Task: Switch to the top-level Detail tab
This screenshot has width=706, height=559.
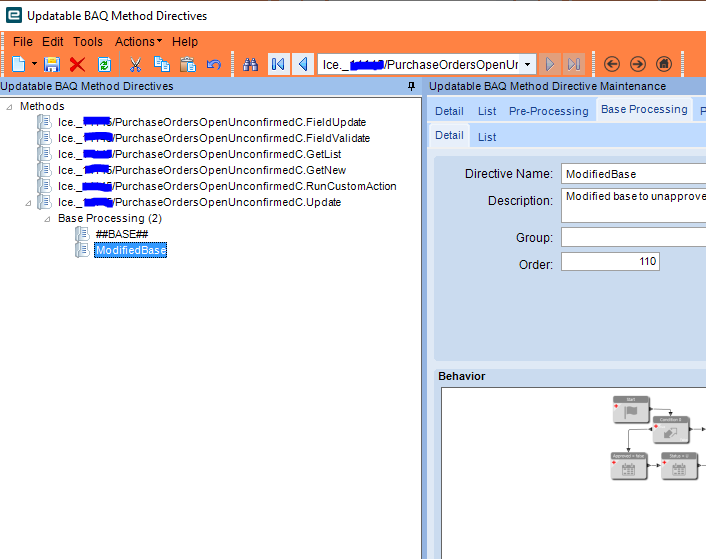Action: 449,111
